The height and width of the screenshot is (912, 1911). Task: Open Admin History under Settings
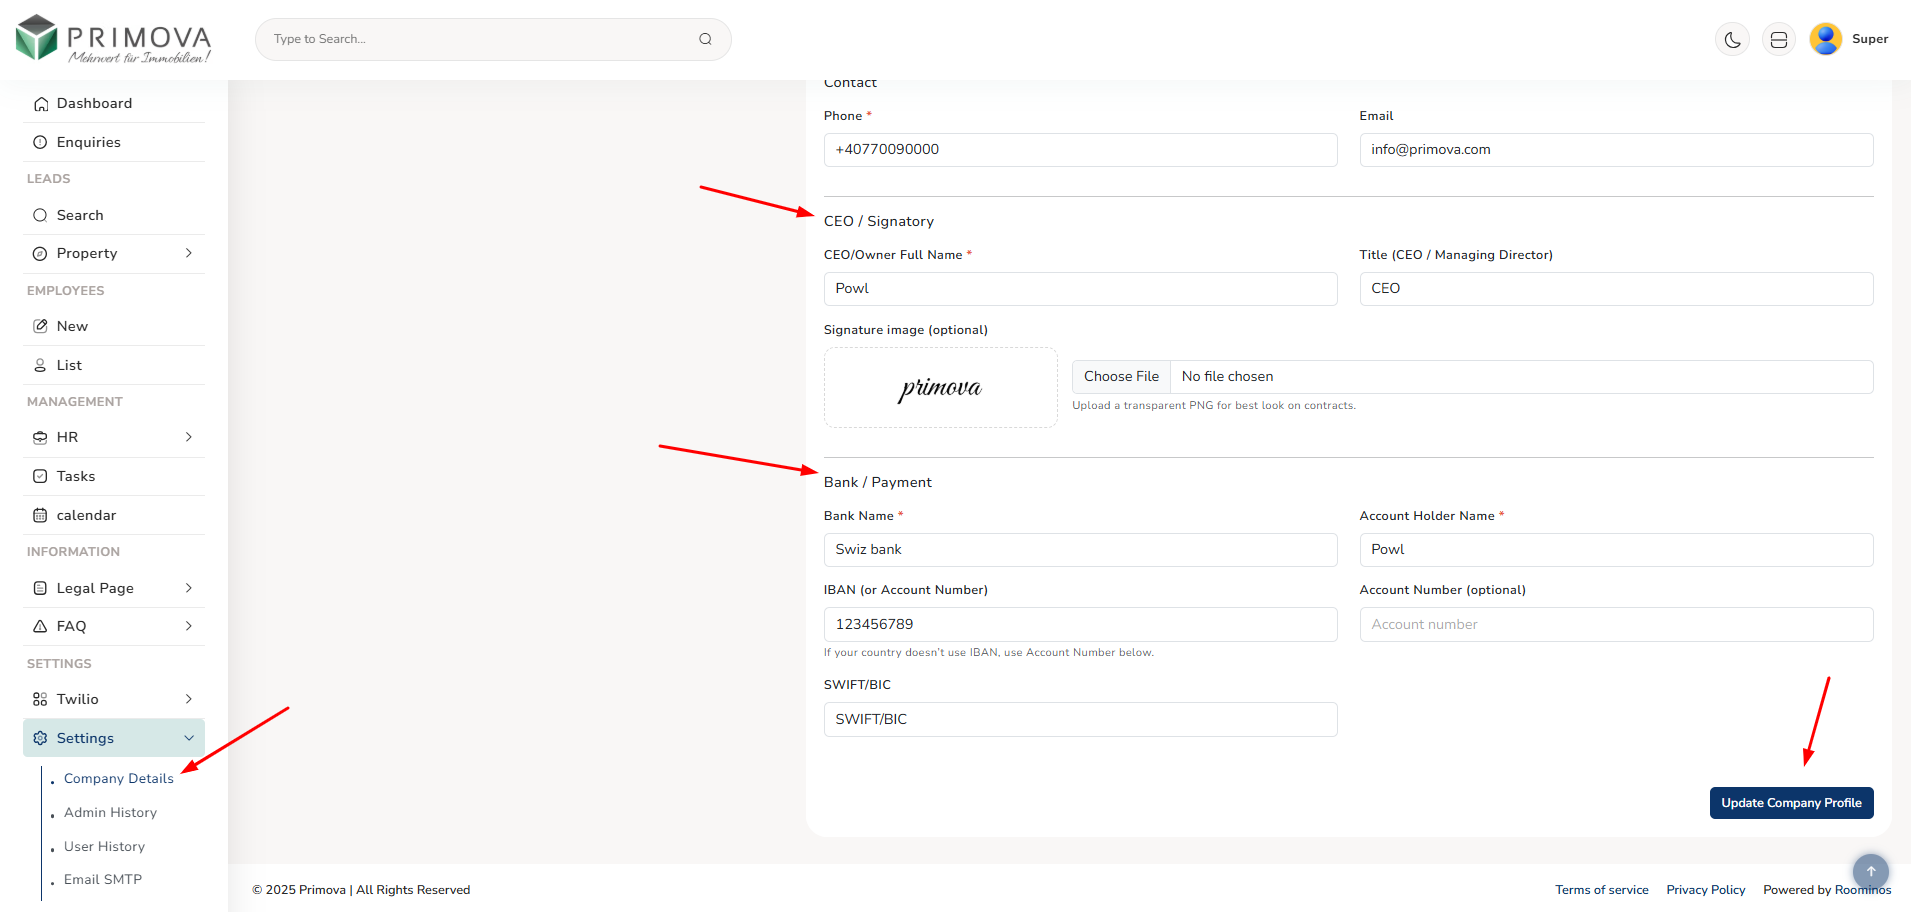pos(110,813)
